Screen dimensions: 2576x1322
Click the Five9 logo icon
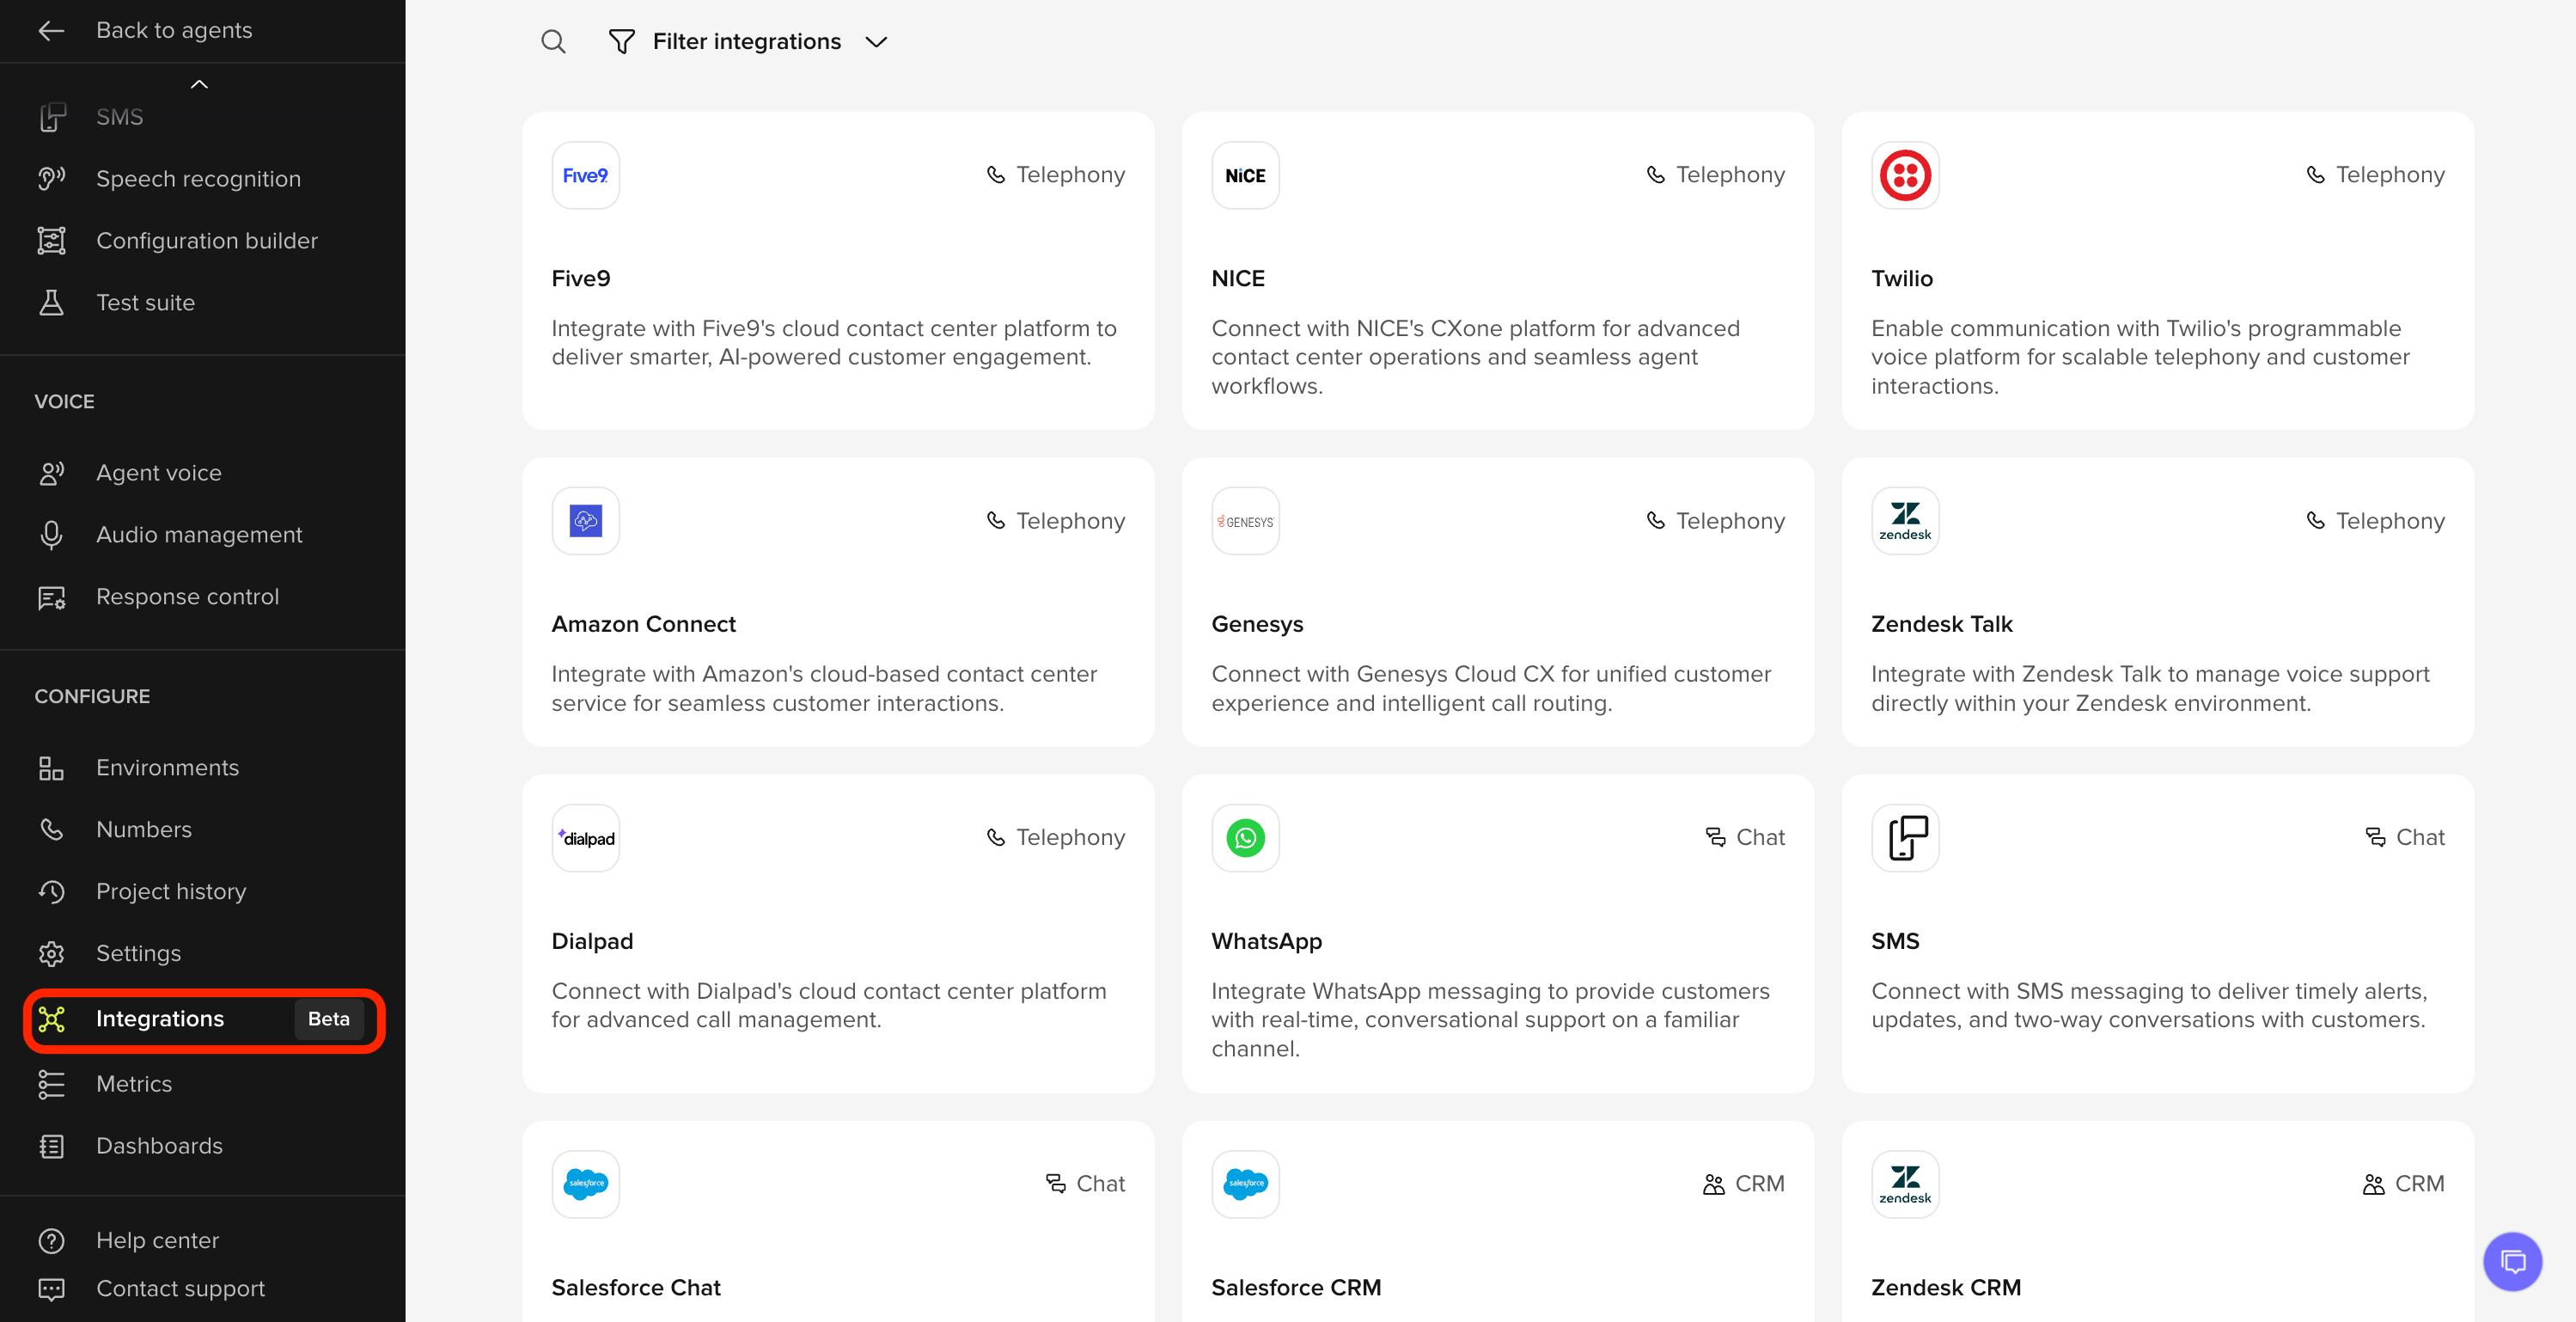click(586, 175)
